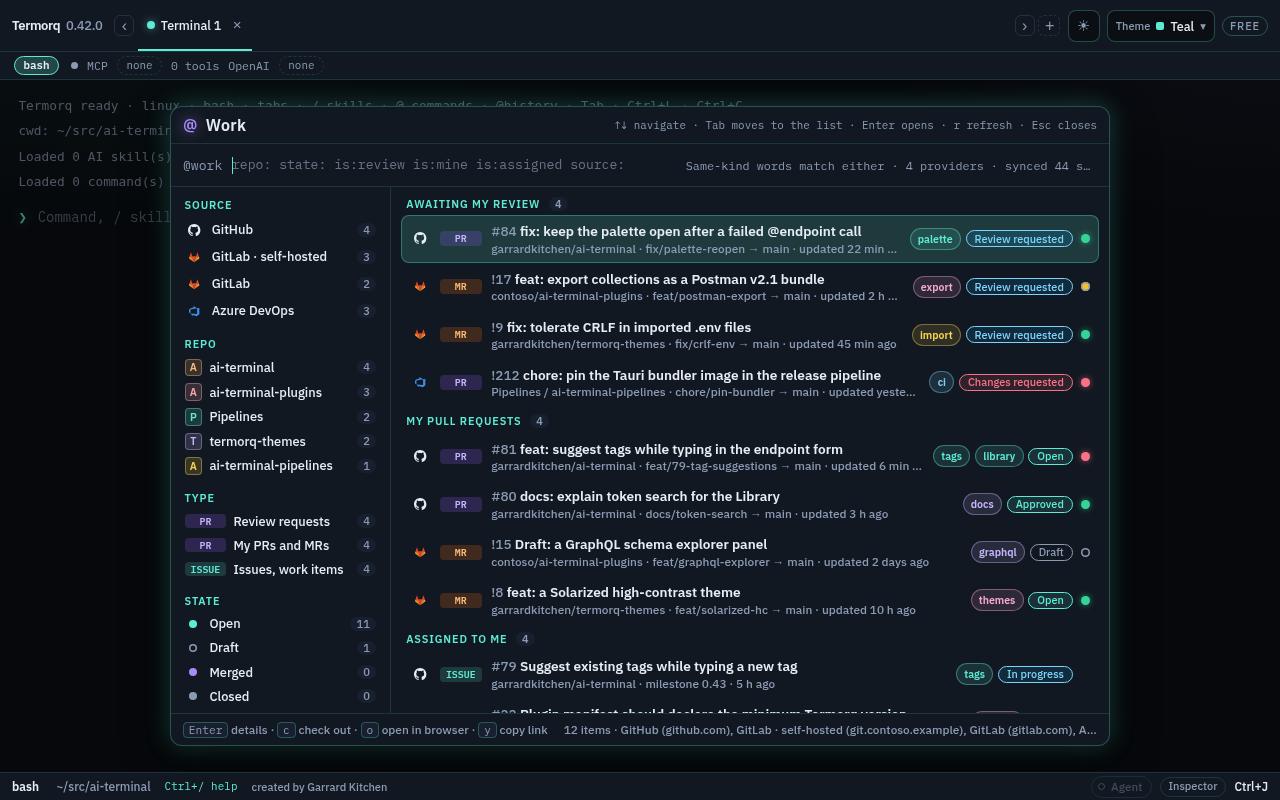Viewport: 1280px width, 800px height.
Task: Click the library tag on #81
Action: pyautogui.click(x=999, y=456)
